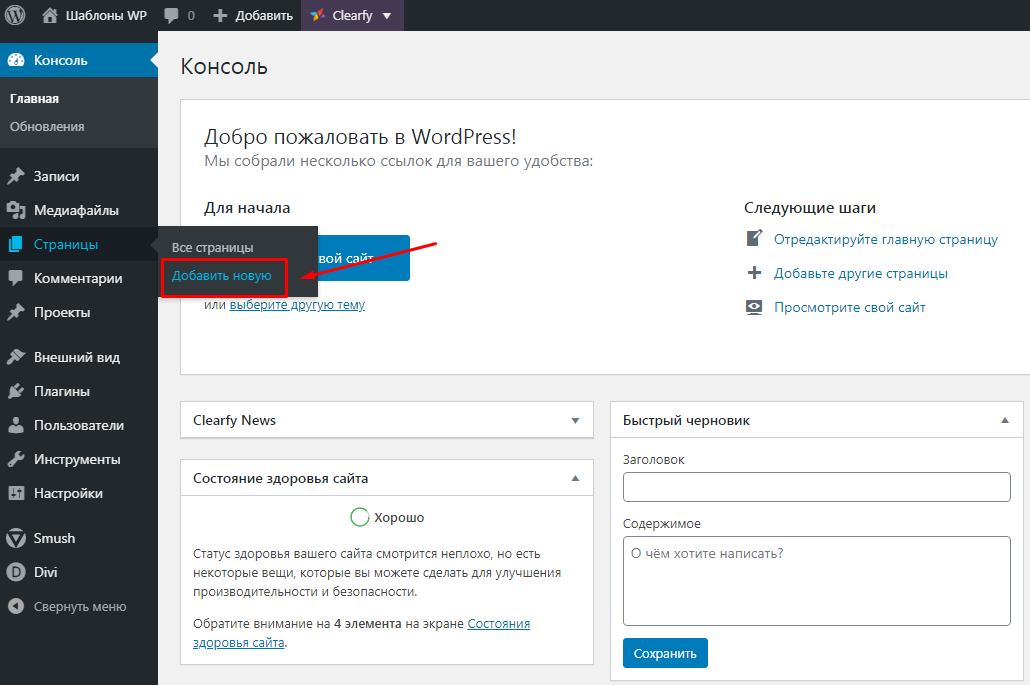Collapse the Clearfy News panel

tap(575, 421)
